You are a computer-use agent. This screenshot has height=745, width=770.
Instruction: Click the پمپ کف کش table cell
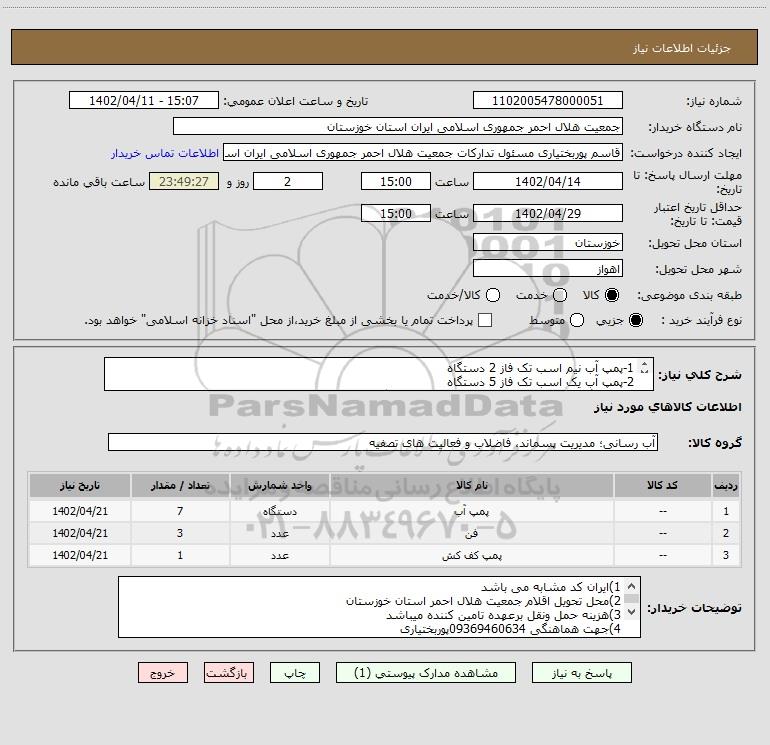(472, 555)
